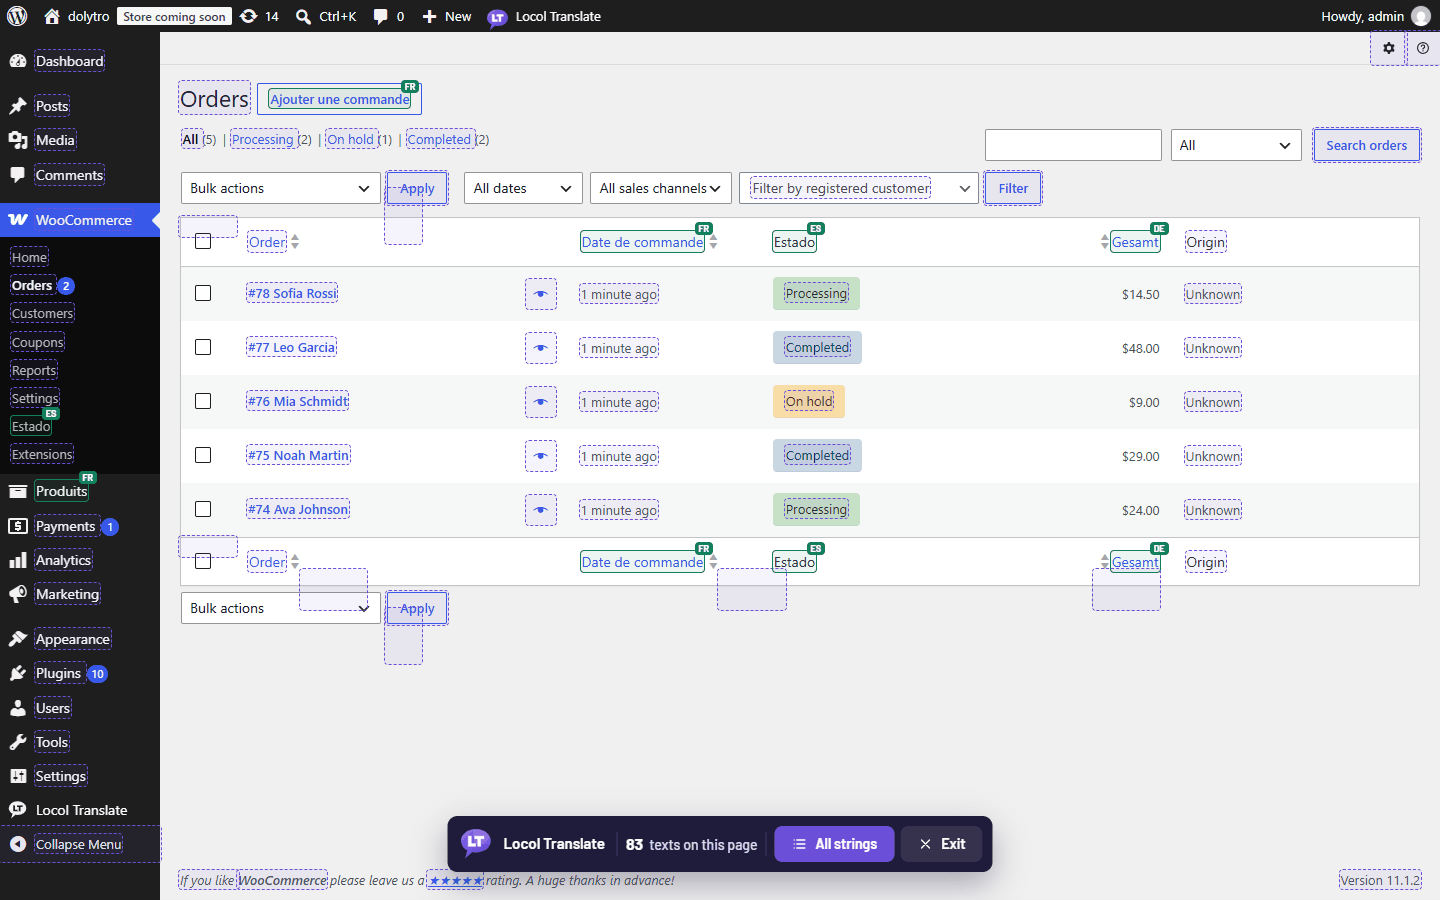The height and width of the screenshot is (900, 1440).
Task: Open the All dates dropdown
Action: [x=523, y=188]
